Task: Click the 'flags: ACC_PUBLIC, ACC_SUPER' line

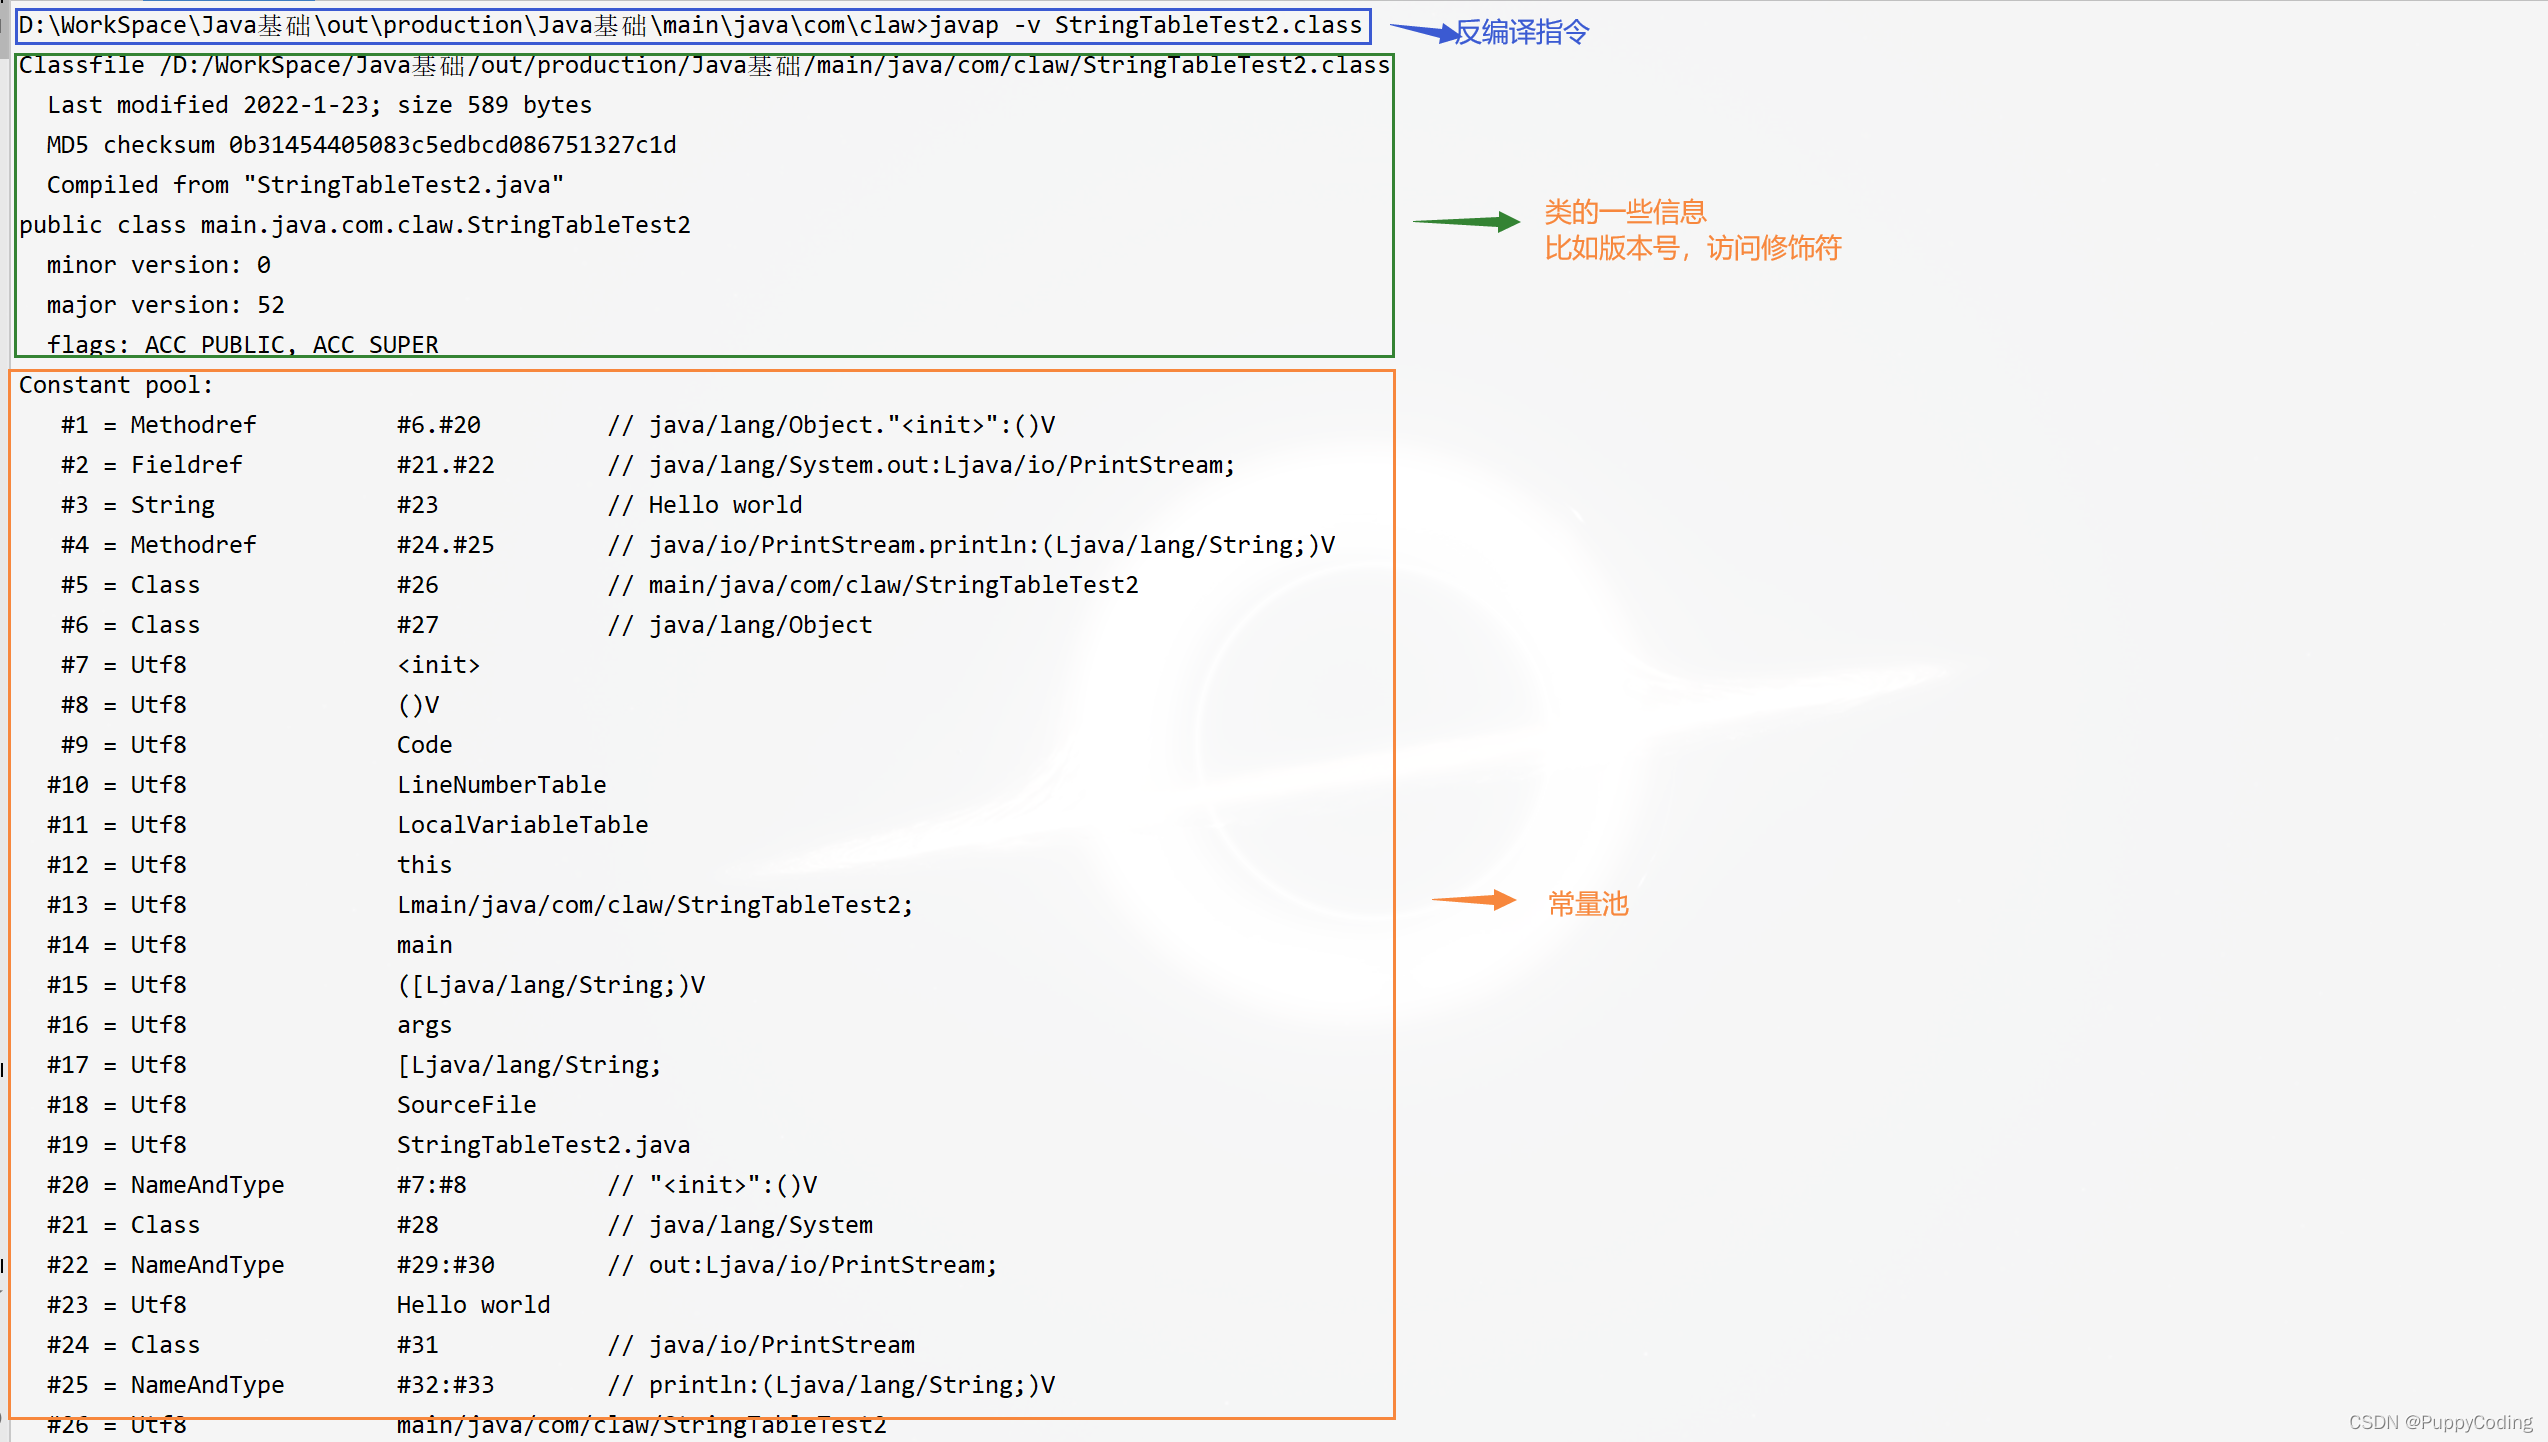Action: click(242, 344)
